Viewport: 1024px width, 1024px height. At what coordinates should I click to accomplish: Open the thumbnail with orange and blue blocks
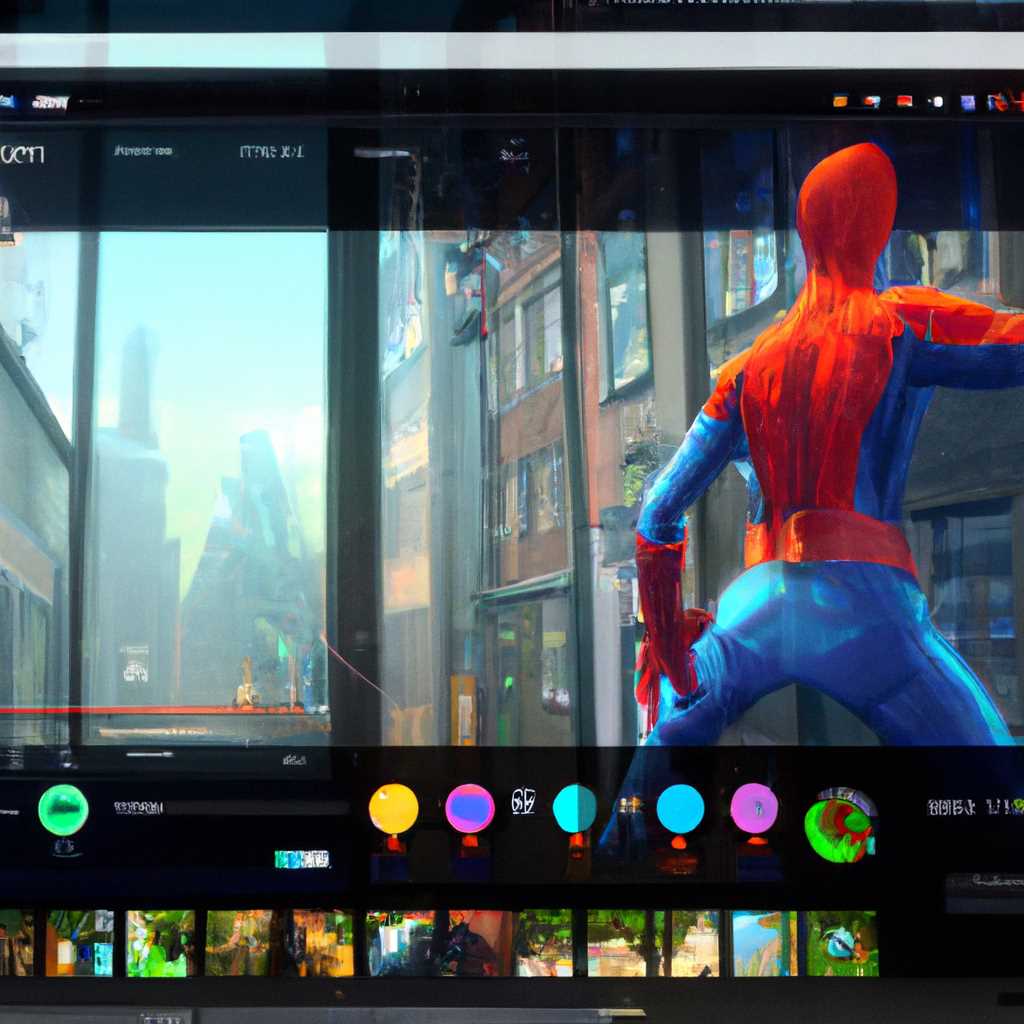click(x=79, y=943)
